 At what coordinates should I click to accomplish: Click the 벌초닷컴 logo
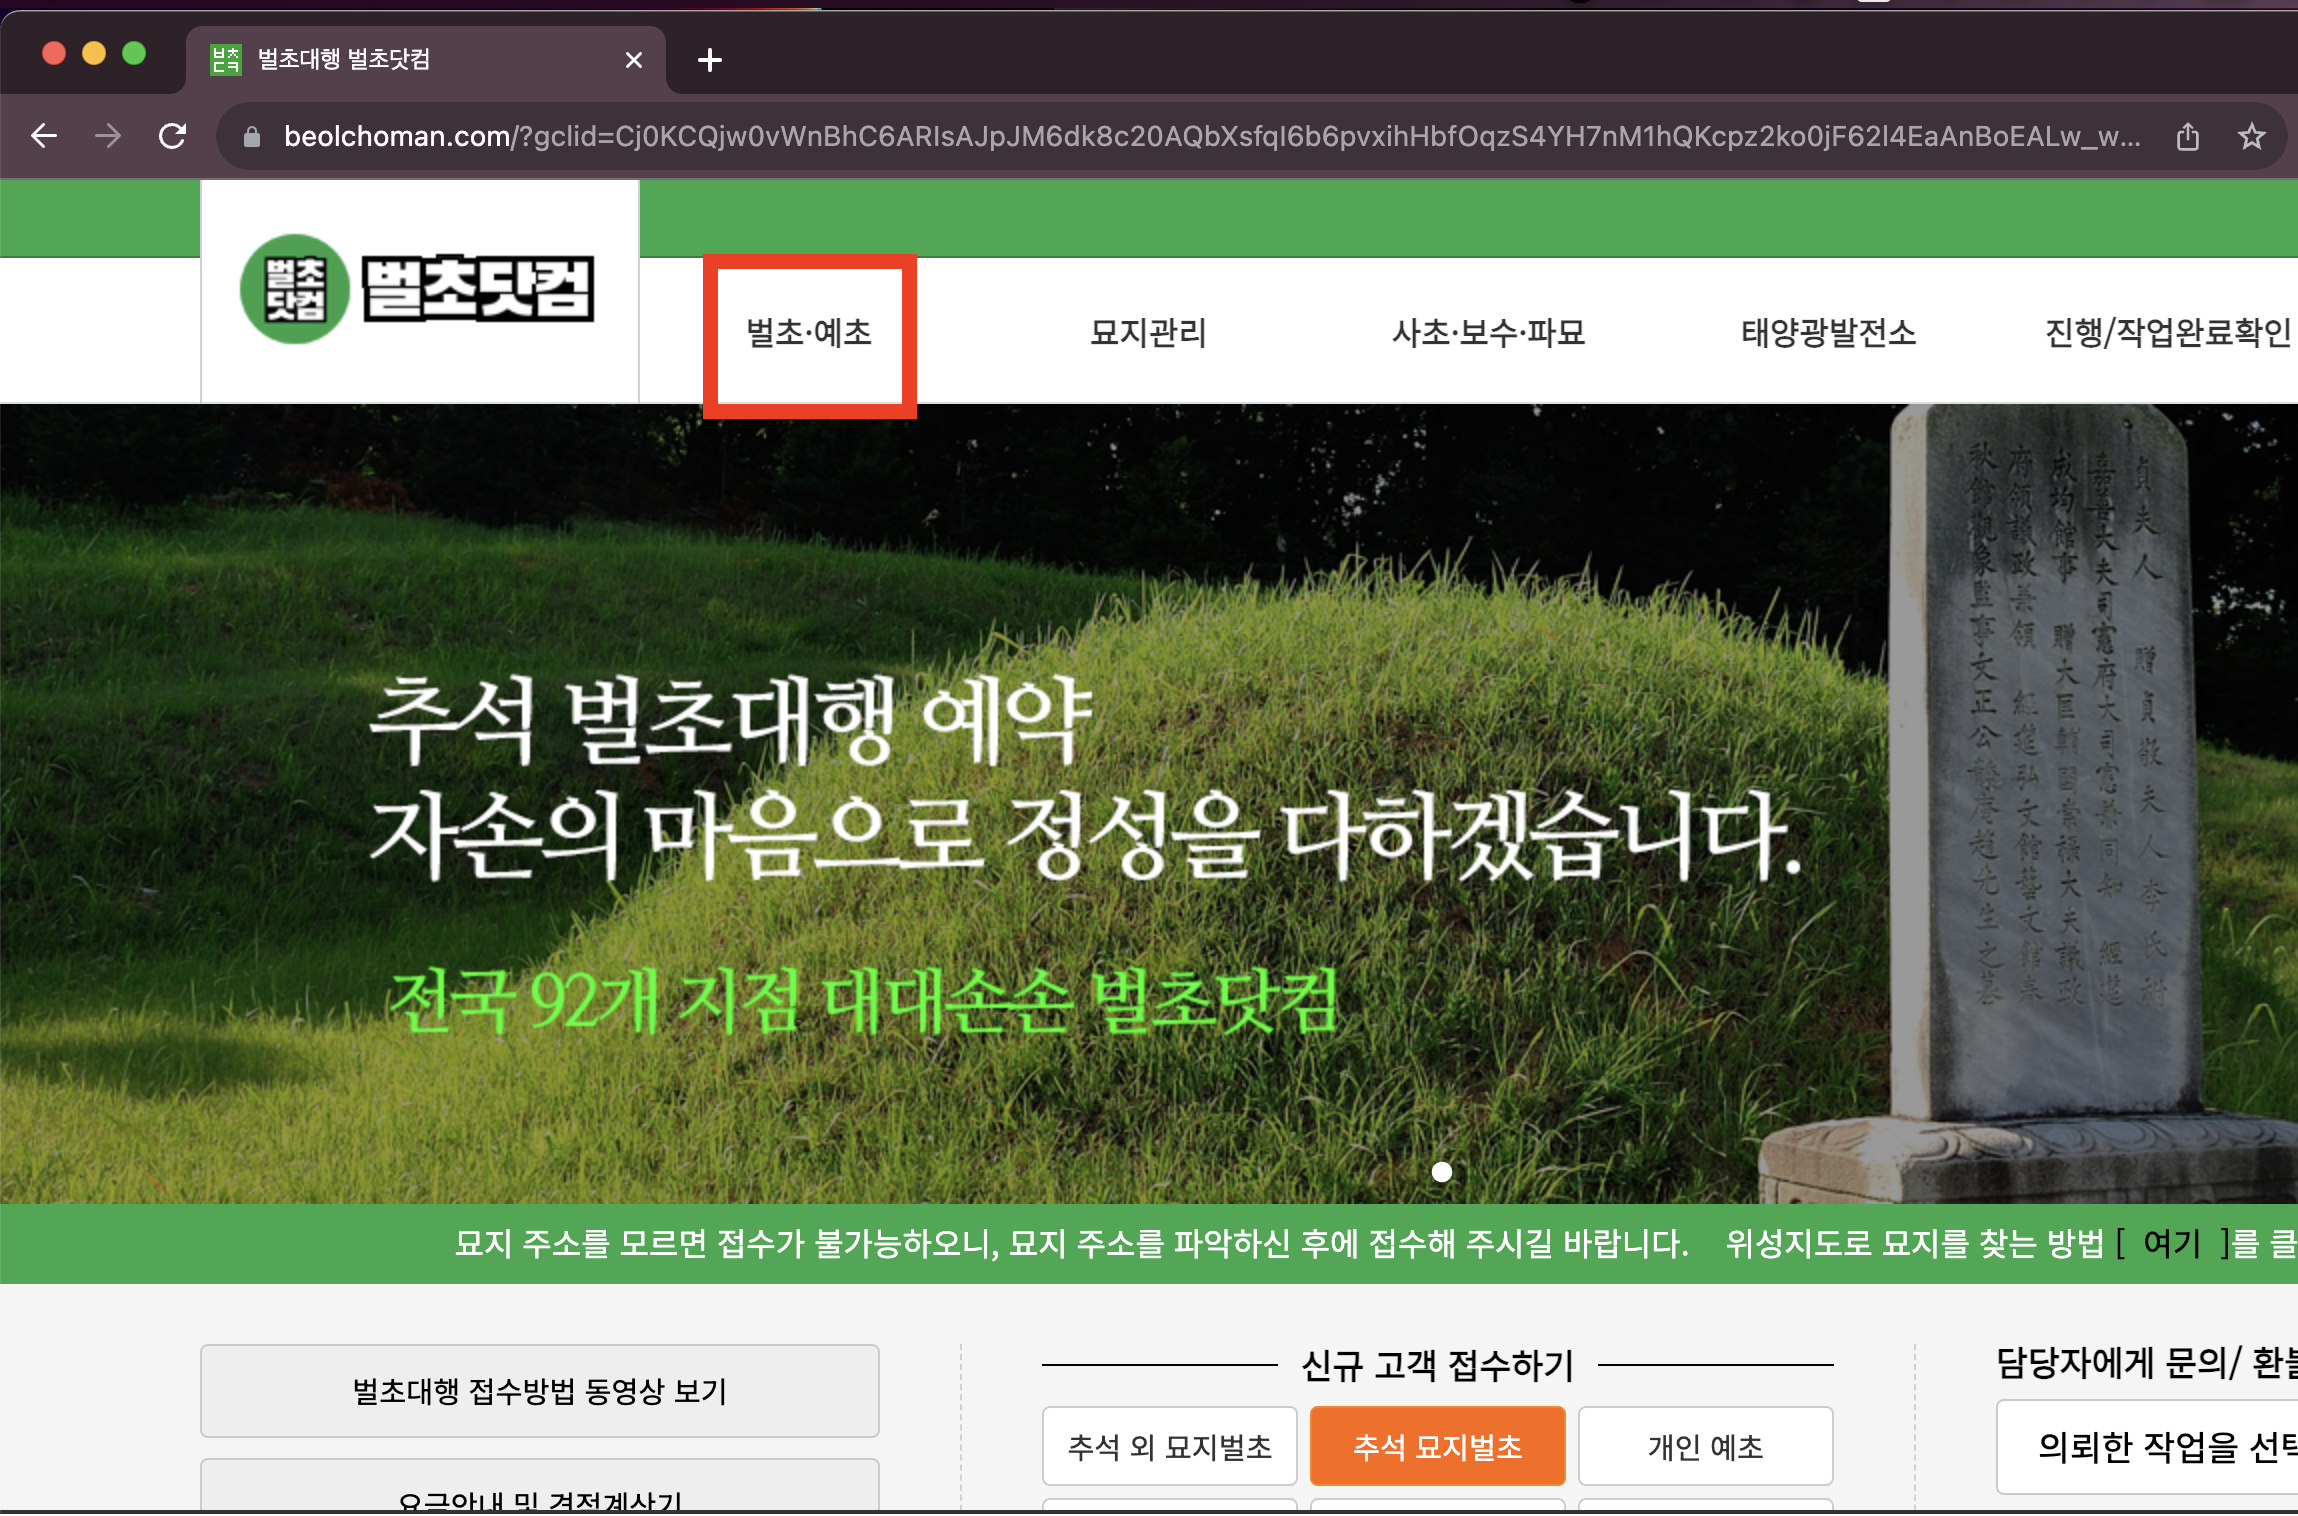tap(418, 290)
